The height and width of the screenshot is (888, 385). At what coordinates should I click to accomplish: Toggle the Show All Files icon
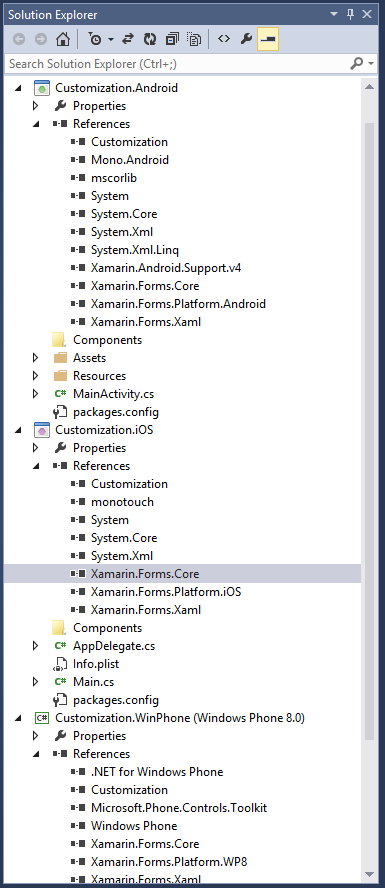(194, 39)
